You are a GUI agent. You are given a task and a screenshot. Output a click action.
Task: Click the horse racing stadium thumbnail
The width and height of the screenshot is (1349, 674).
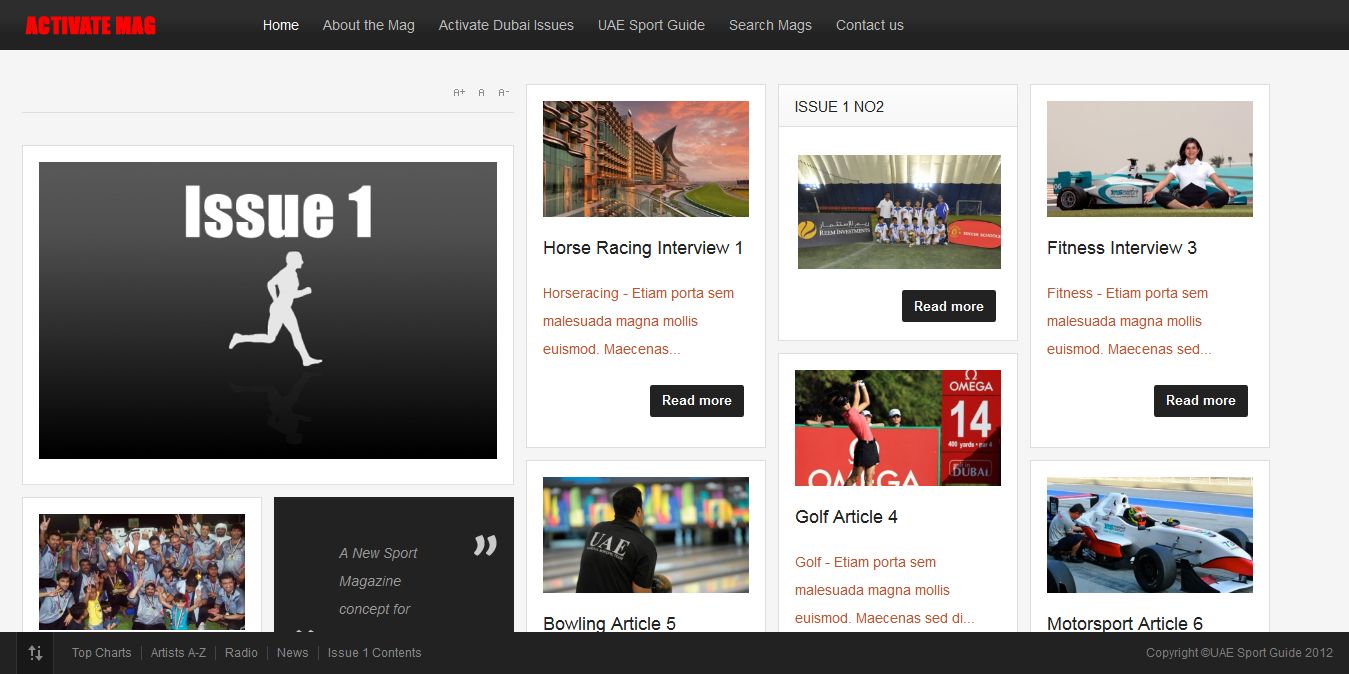click(646, 159)
